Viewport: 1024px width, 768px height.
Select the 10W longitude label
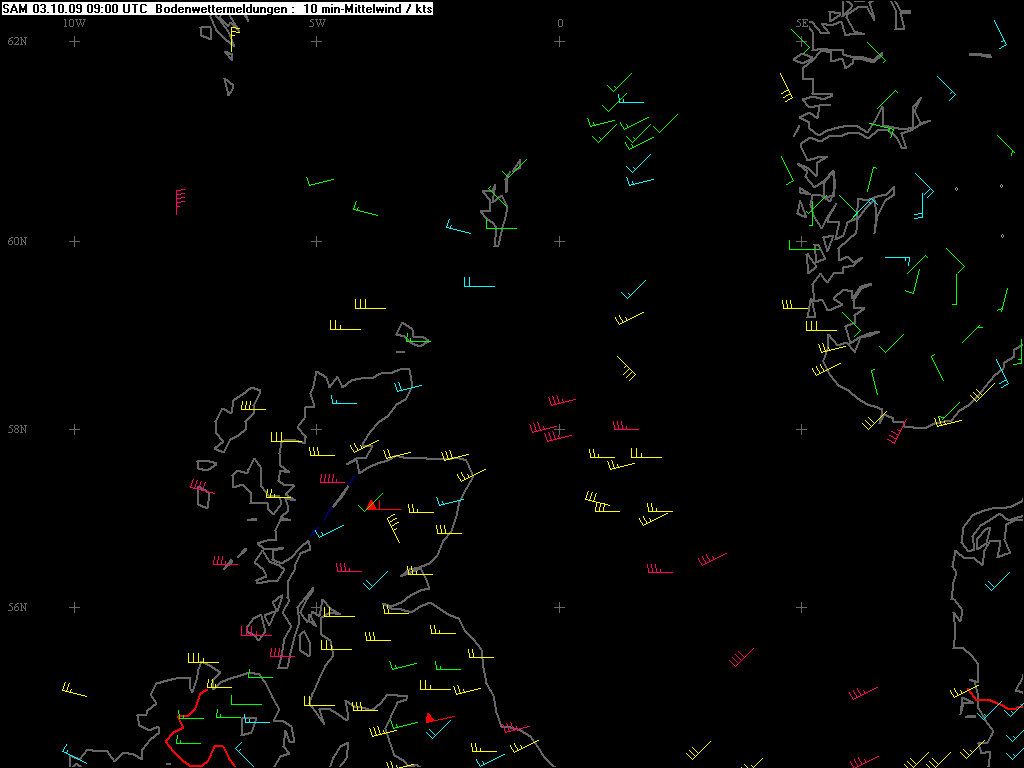(74, 23)
